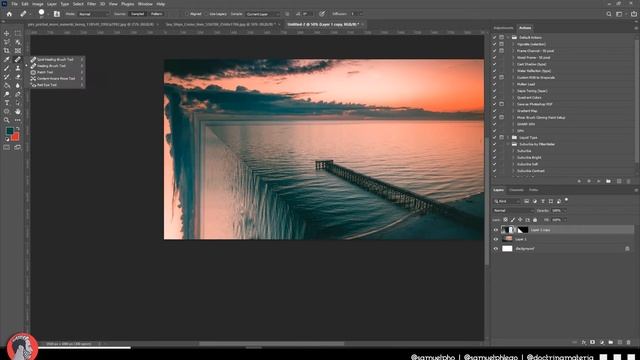The image size is (640, 360).
Task: Enable the Use Legacy checkbox
Action: [x=206, y=14]
